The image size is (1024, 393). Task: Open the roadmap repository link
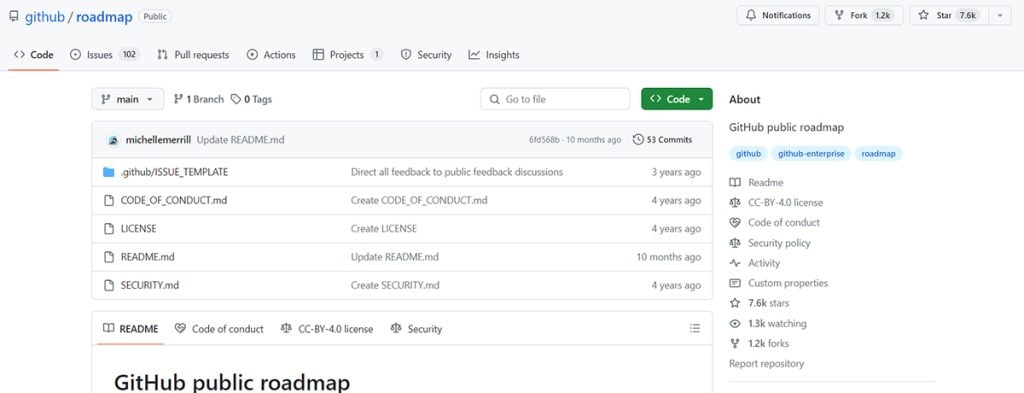click(x=104, y=17)
